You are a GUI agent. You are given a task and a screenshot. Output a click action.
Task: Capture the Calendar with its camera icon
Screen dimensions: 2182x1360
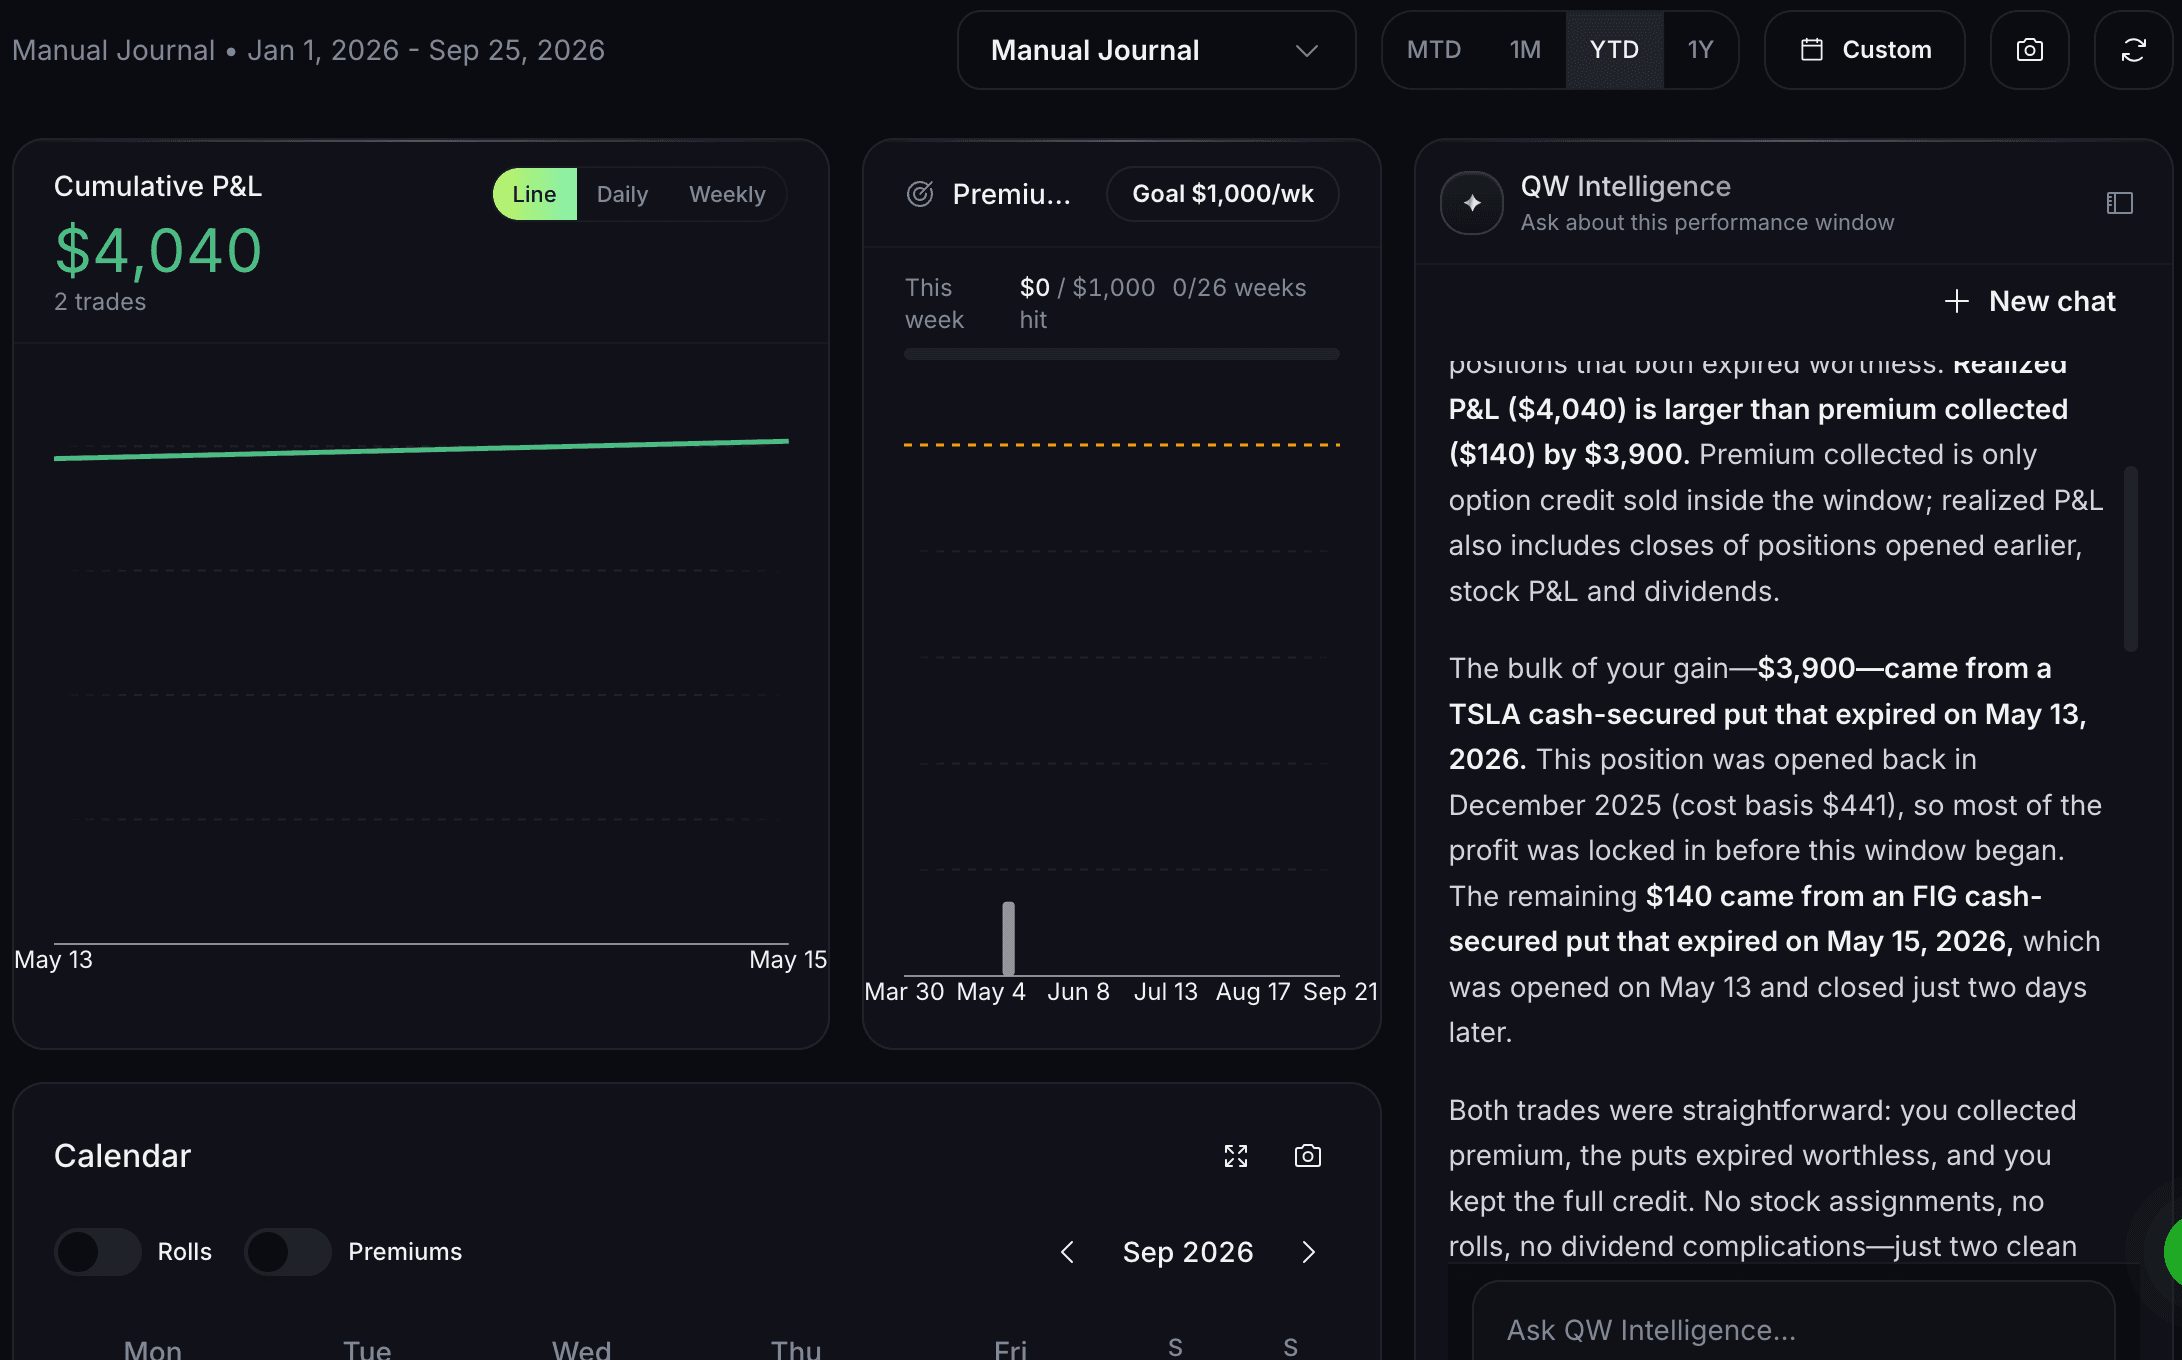1308,1156
